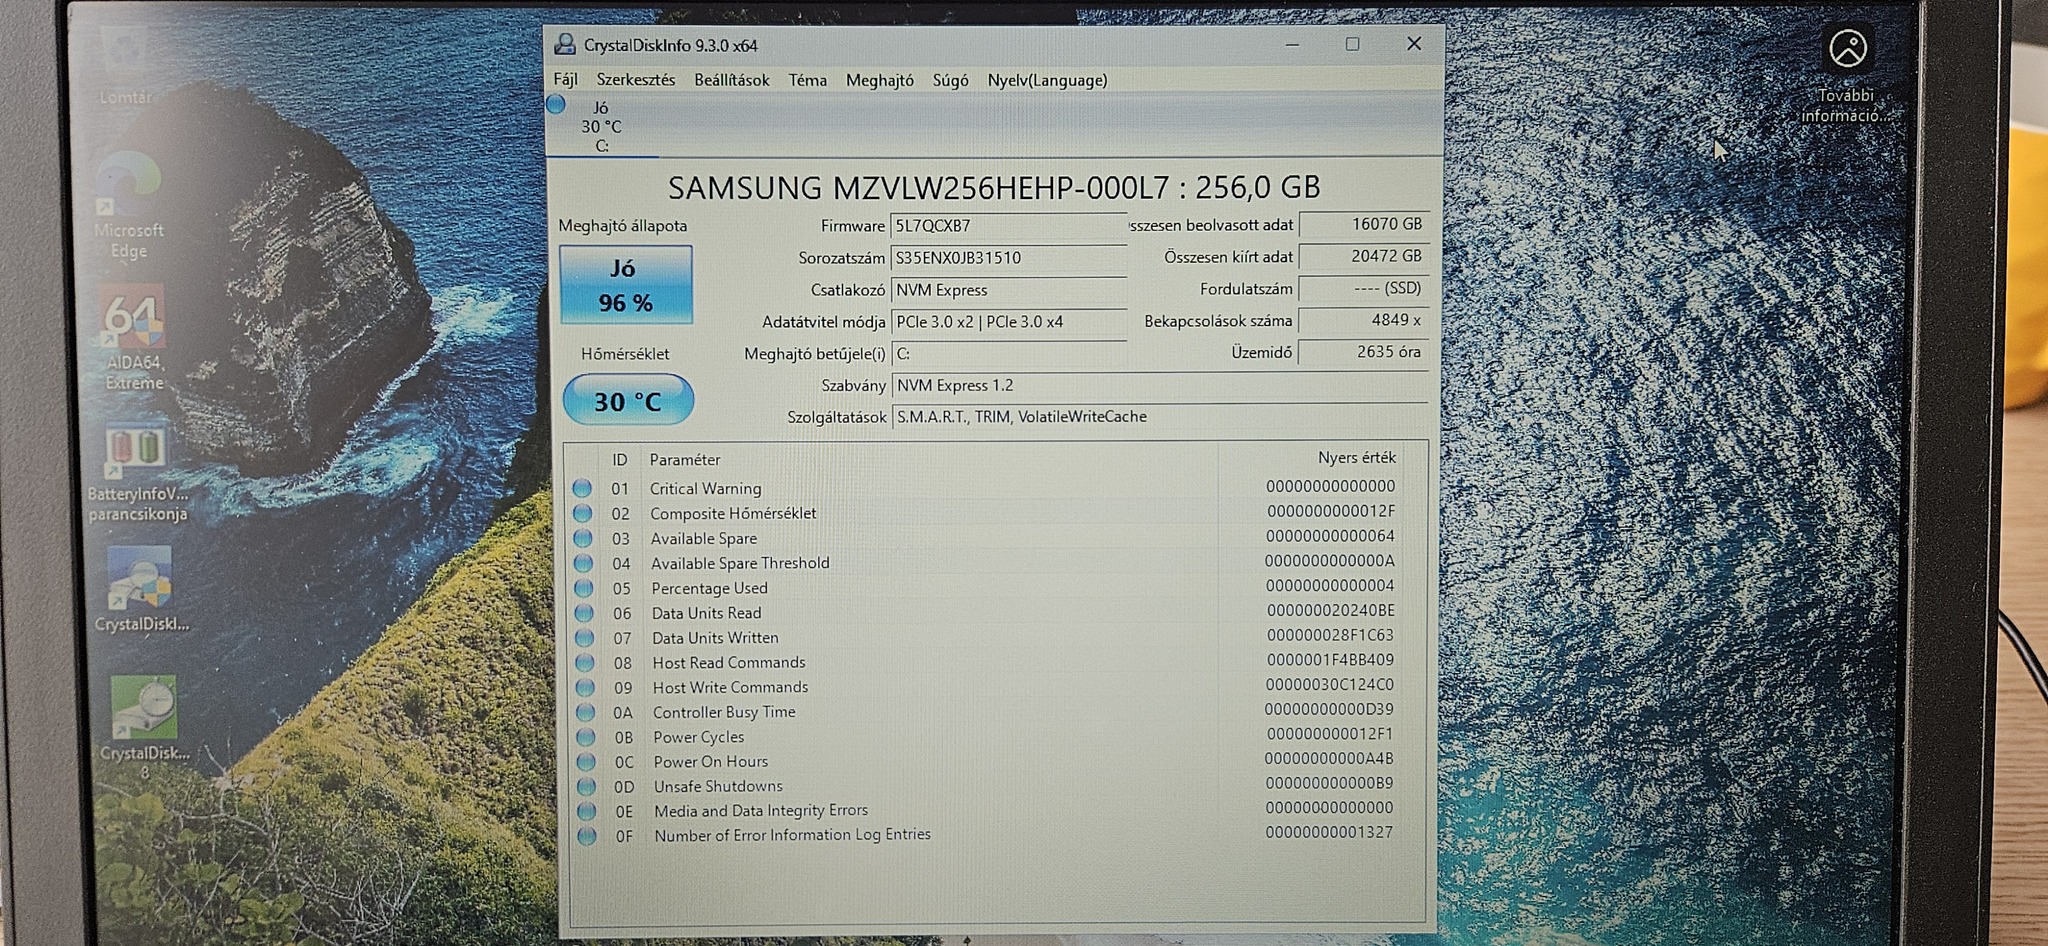
Task: Click the status icon for Power Cycles
Action: (586, 737)
